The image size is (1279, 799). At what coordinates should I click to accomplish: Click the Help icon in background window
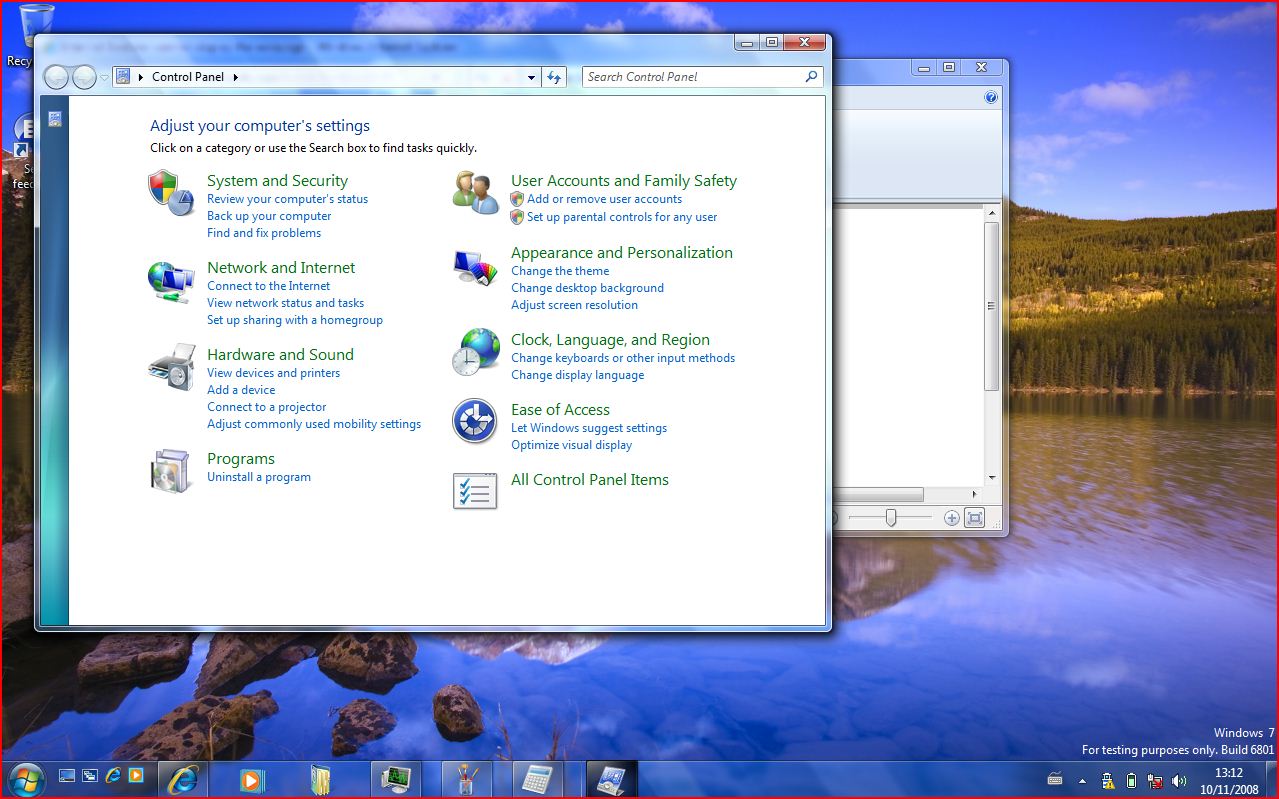991,97
